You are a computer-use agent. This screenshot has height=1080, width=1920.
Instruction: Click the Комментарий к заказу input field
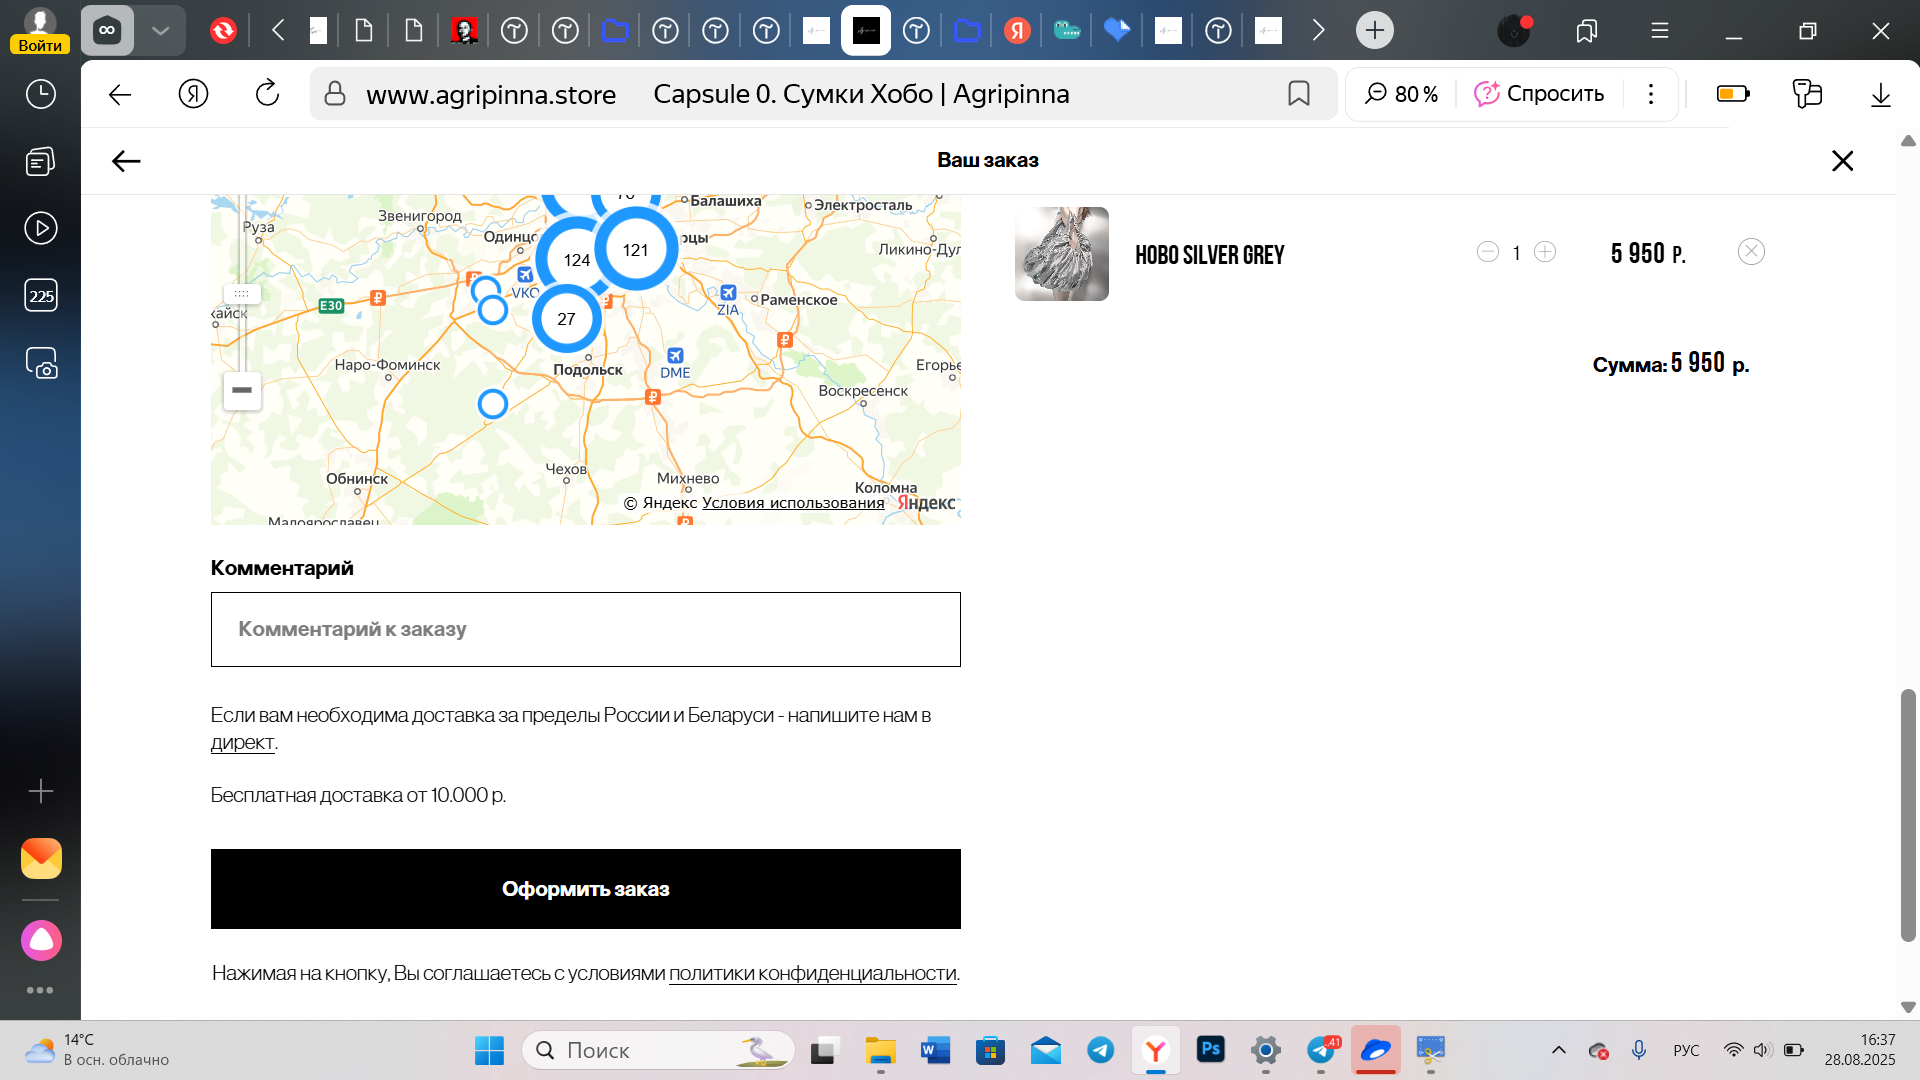click(x=585, y=629)
